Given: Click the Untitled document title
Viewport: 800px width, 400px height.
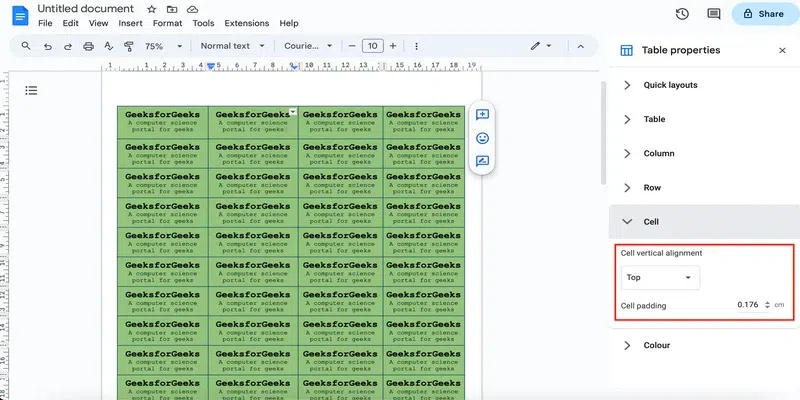Looking at the screenshot, I should (86, 9).
